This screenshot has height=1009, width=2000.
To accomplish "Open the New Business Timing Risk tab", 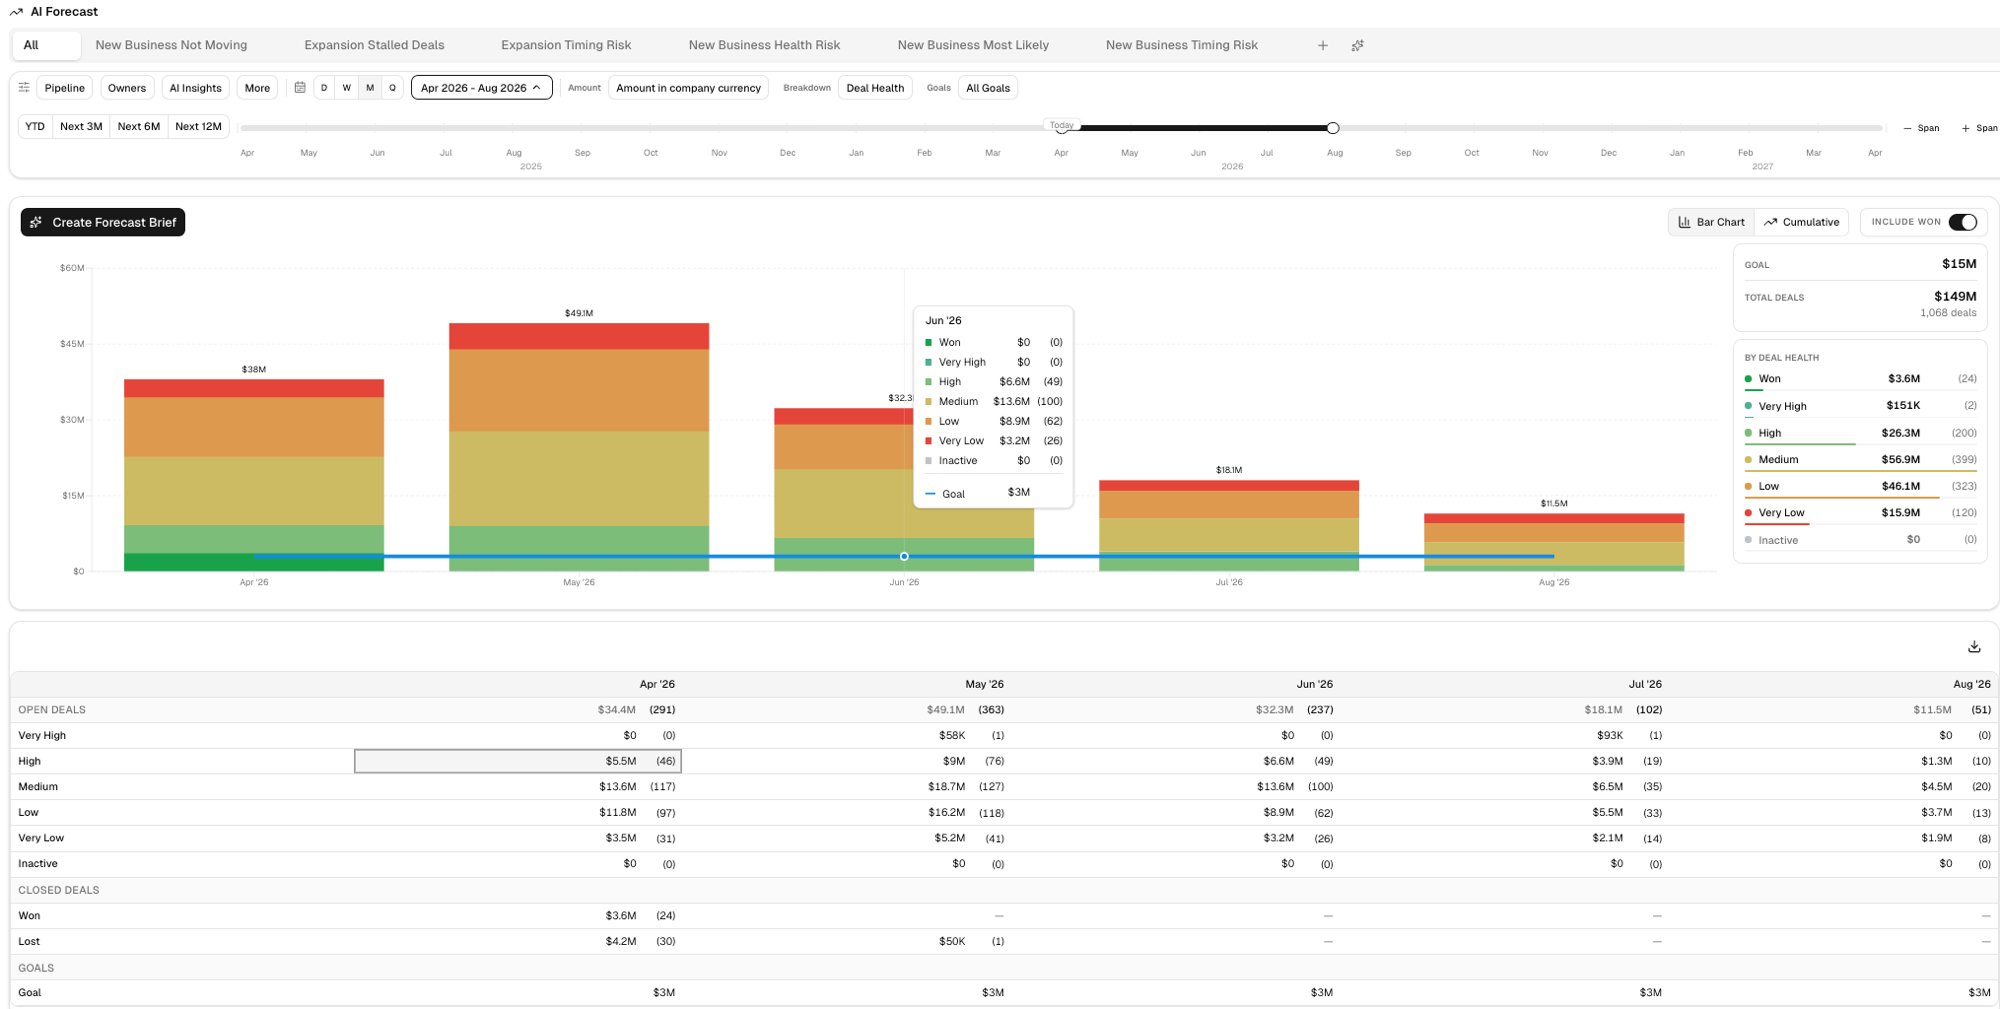I will pyautogui.click(x=1181, y=45).
